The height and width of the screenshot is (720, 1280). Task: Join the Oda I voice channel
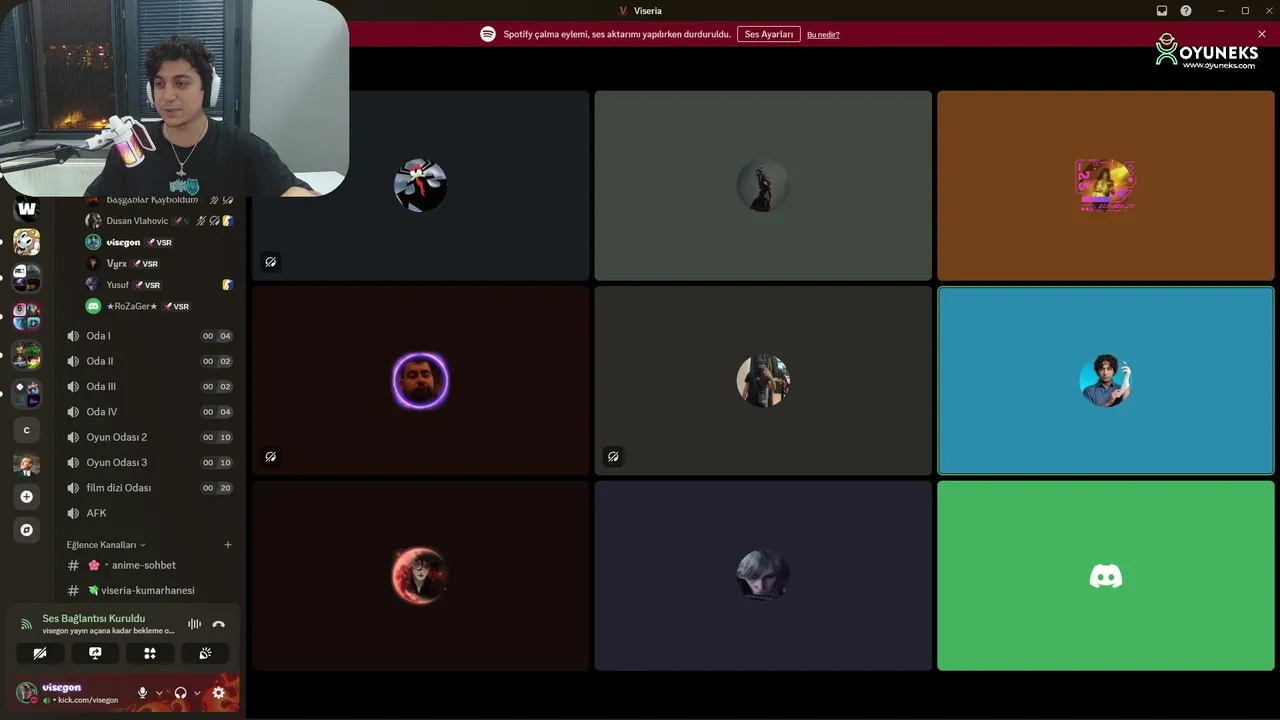[x=149, y=336]
